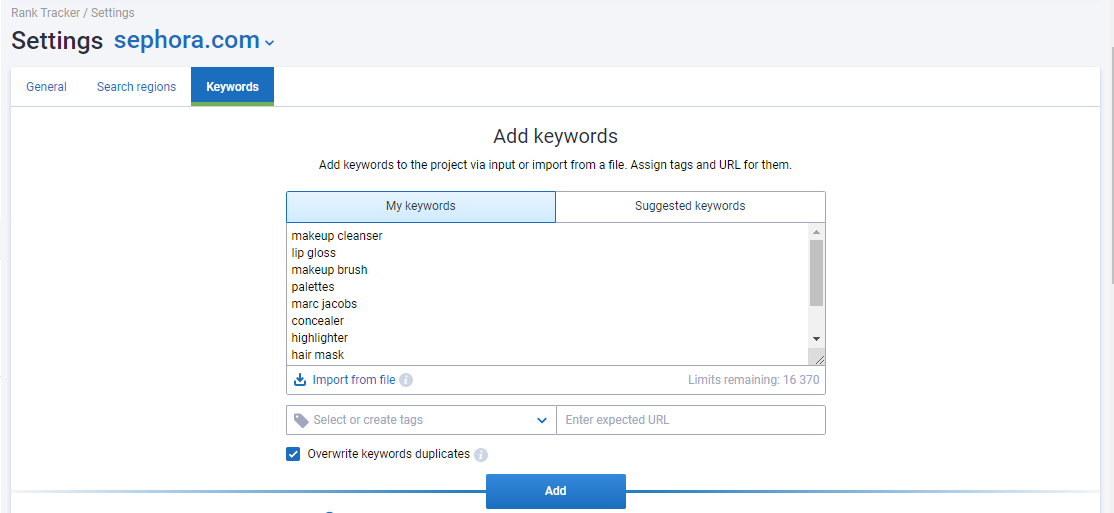Click the 'highlighter' keyword line

(x=320, y=338)
